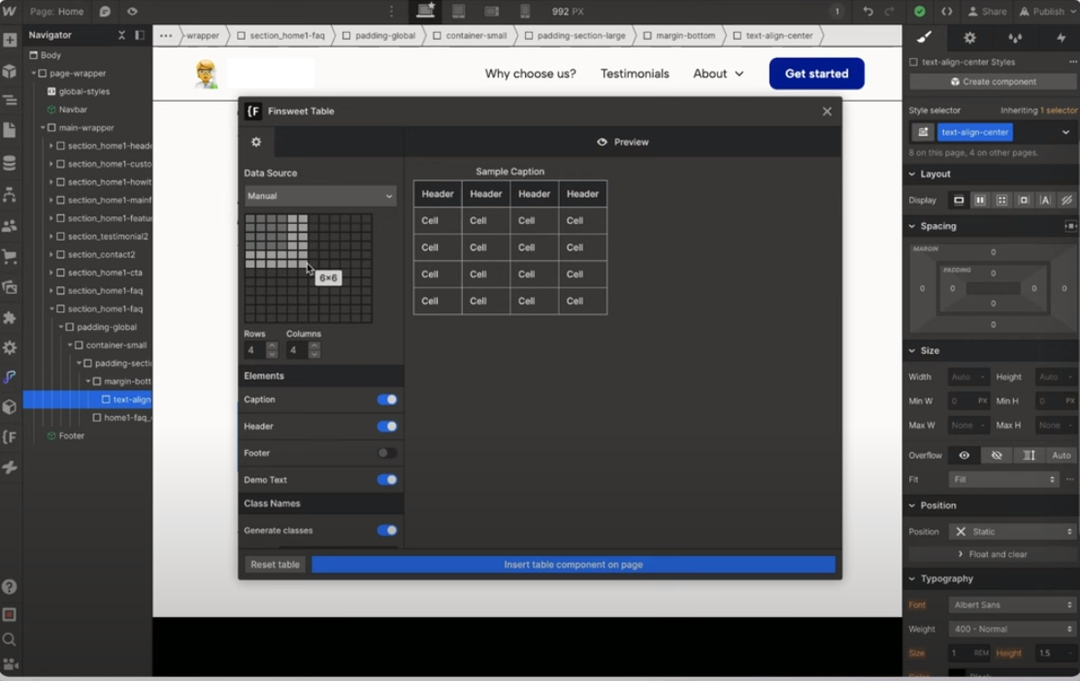Toggle the Demo Text switch

click(387, 480)
